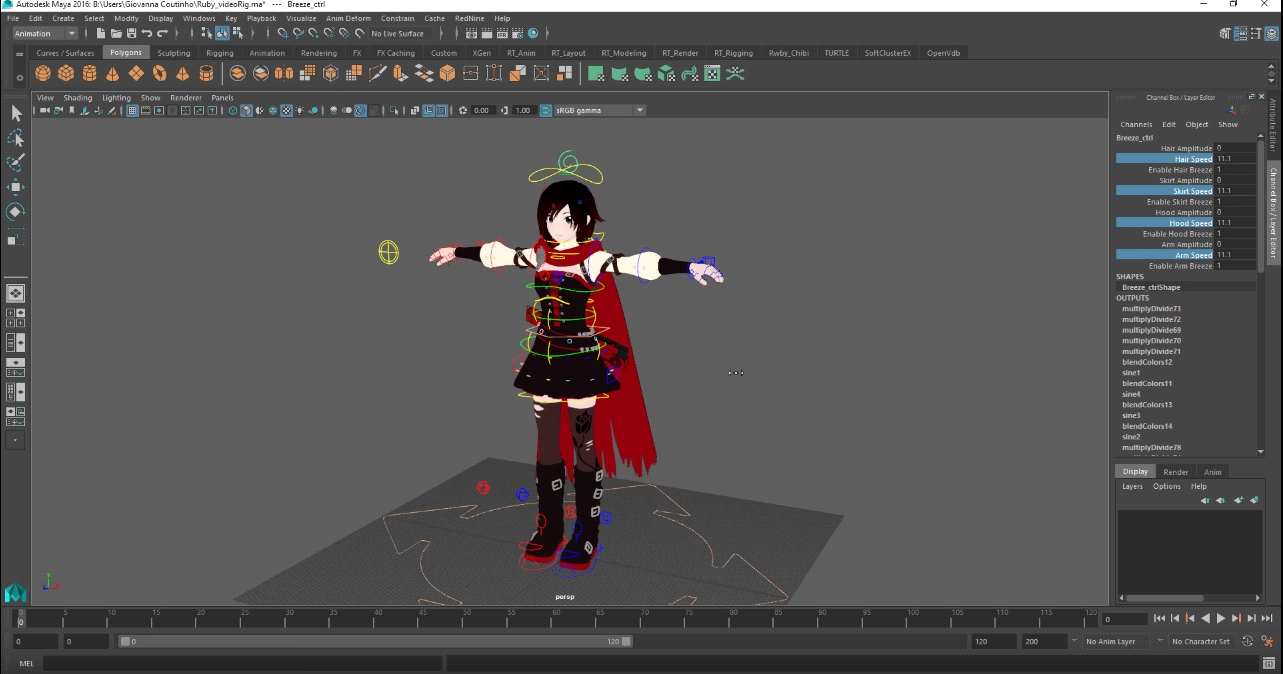Play the animation forward
This screenshot has height=674, width=1283.
[1221, 619]
